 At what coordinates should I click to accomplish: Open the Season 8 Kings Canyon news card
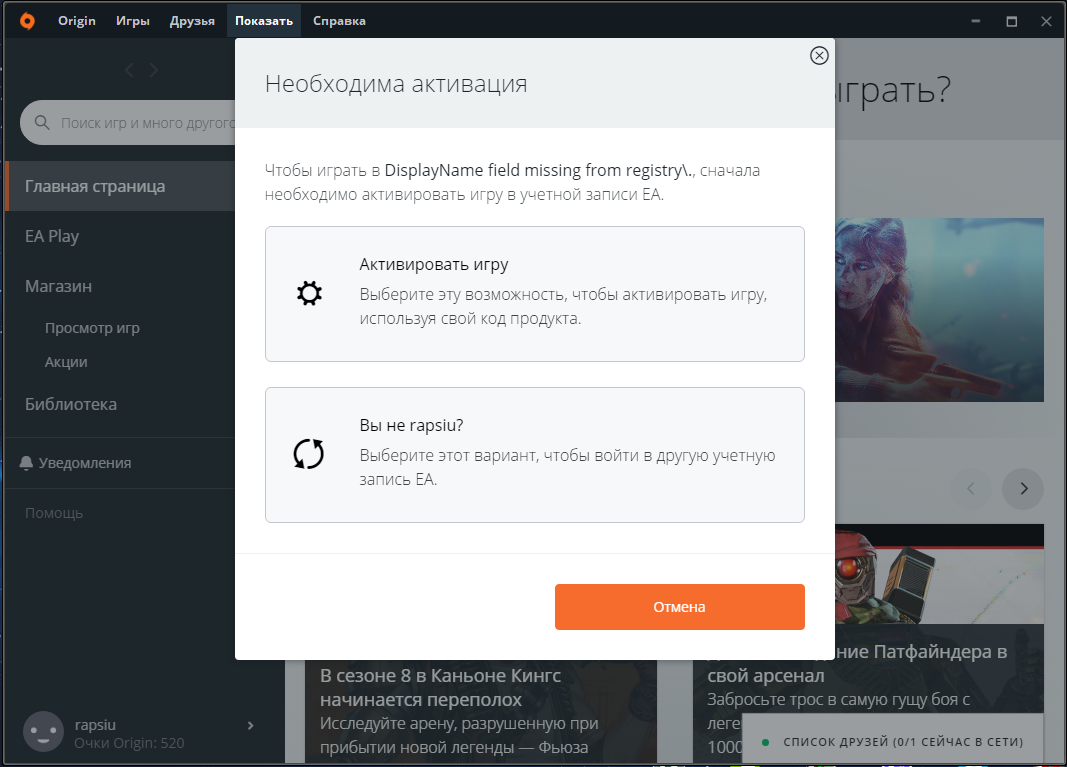pos(480,711)
